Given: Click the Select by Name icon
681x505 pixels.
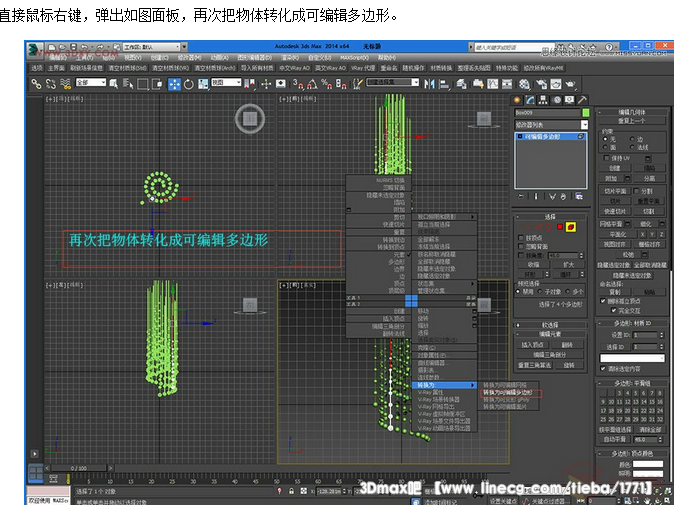Looking at the screenshot, I should (128, 84).
